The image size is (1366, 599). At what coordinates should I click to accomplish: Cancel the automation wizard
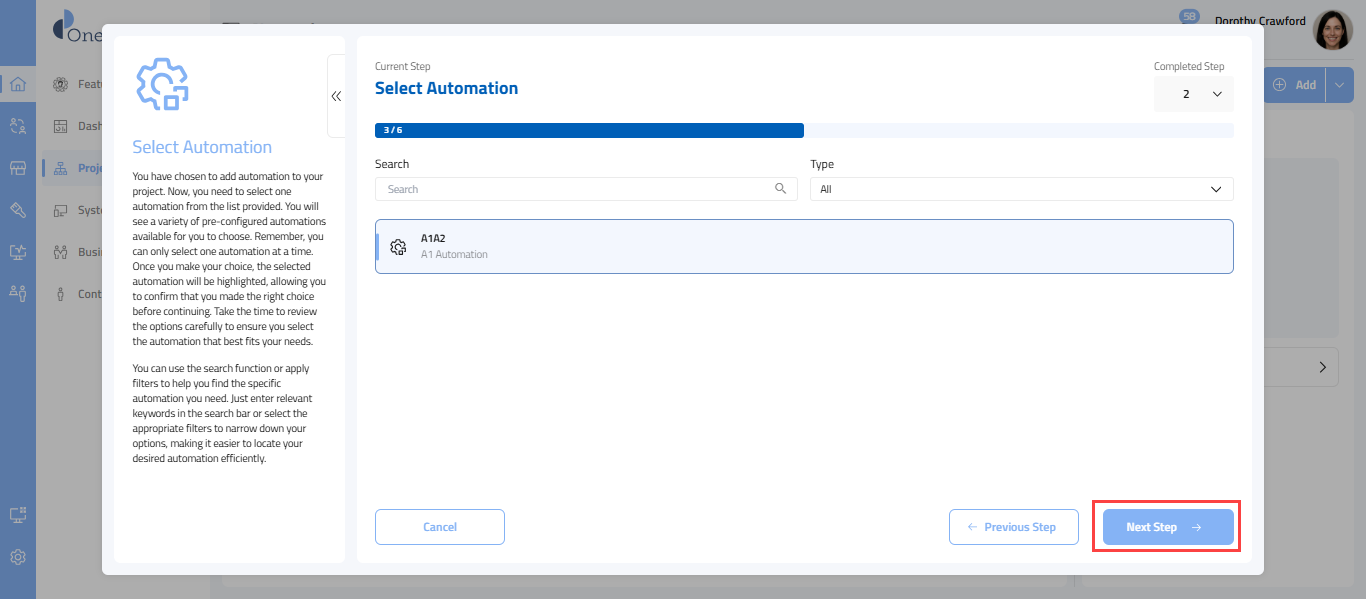click(x=439, y=527)
